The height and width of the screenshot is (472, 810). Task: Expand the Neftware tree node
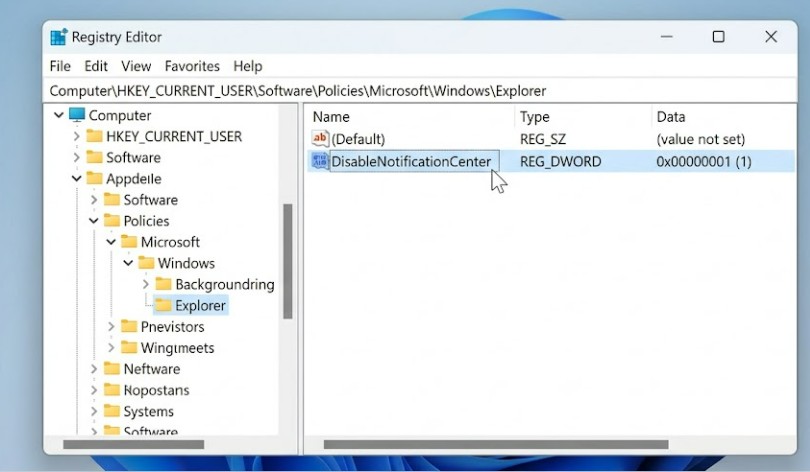pyautogui.click(x=94, y=369)
